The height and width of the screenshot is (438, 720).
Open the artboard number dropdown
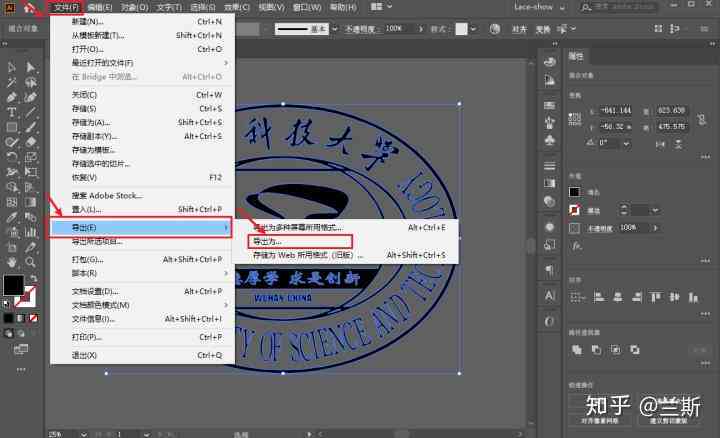tap(146, 434)
